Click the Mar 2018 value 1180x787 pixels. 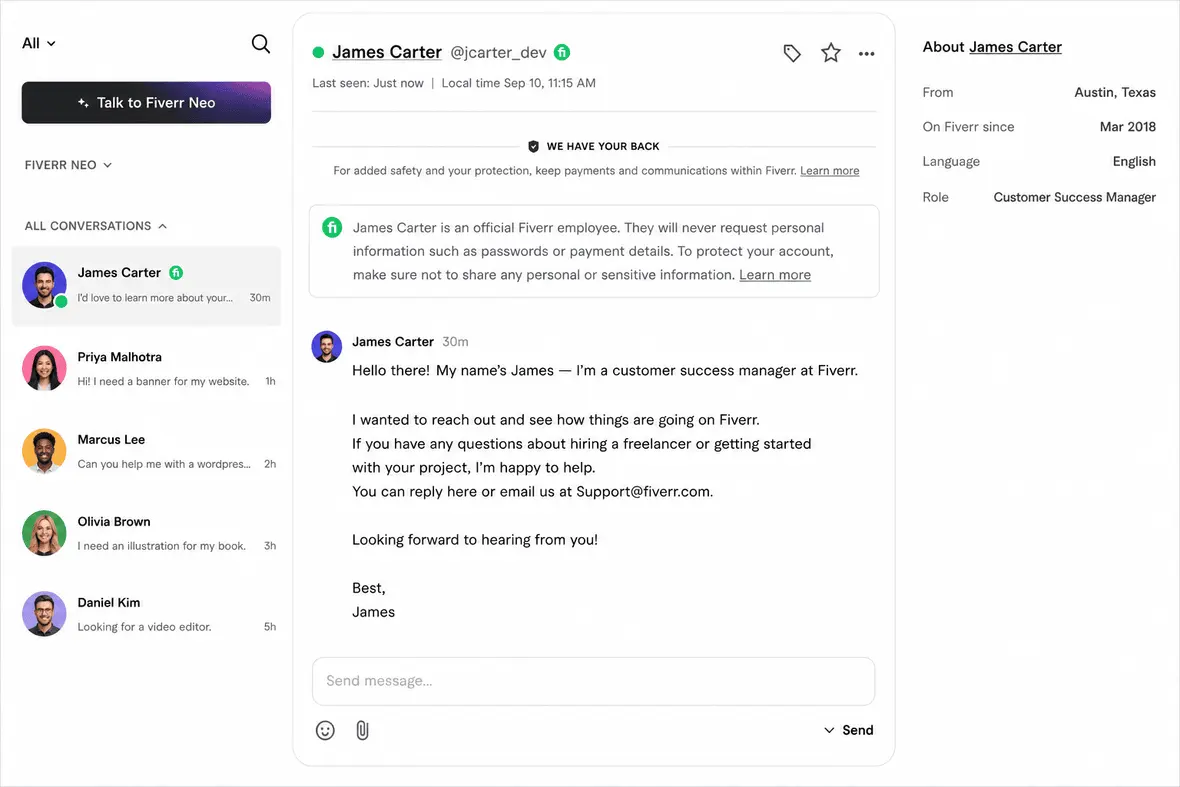1127,127
